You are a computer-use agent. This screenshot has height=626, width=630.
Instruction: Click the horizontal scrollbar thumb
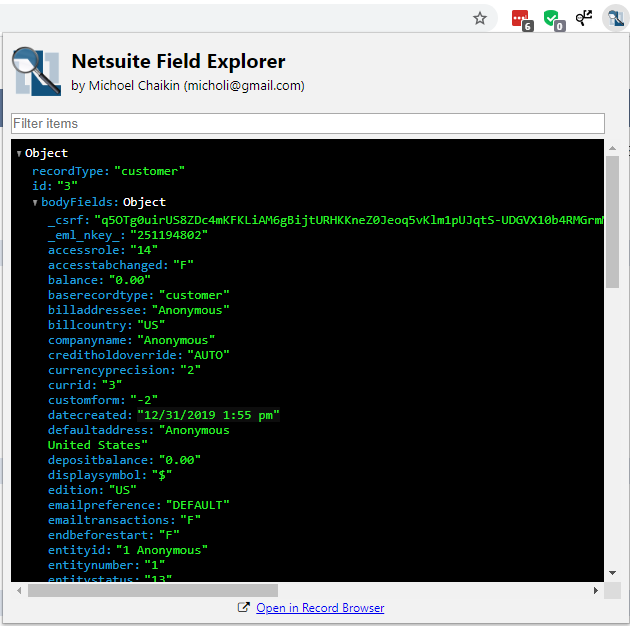(x=152, y=590)
